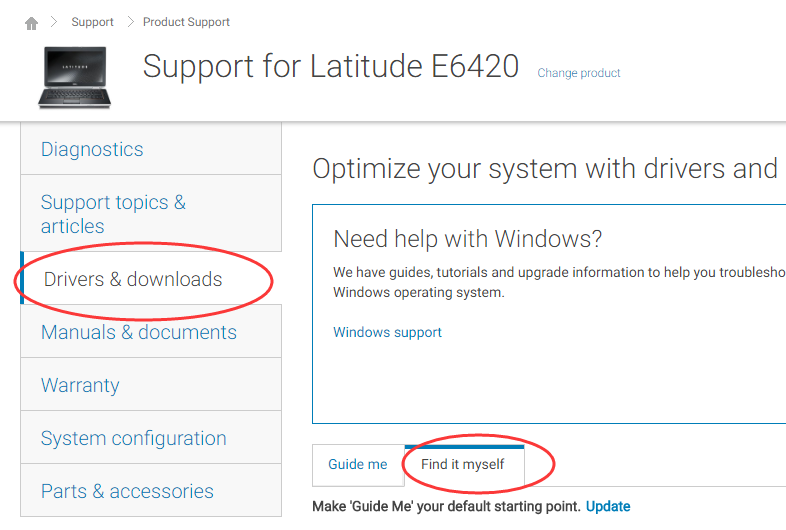This screenshot has width=786, height=530.
Task: Click the home icon in the breadcrumb
Action: tap(31, 22)
